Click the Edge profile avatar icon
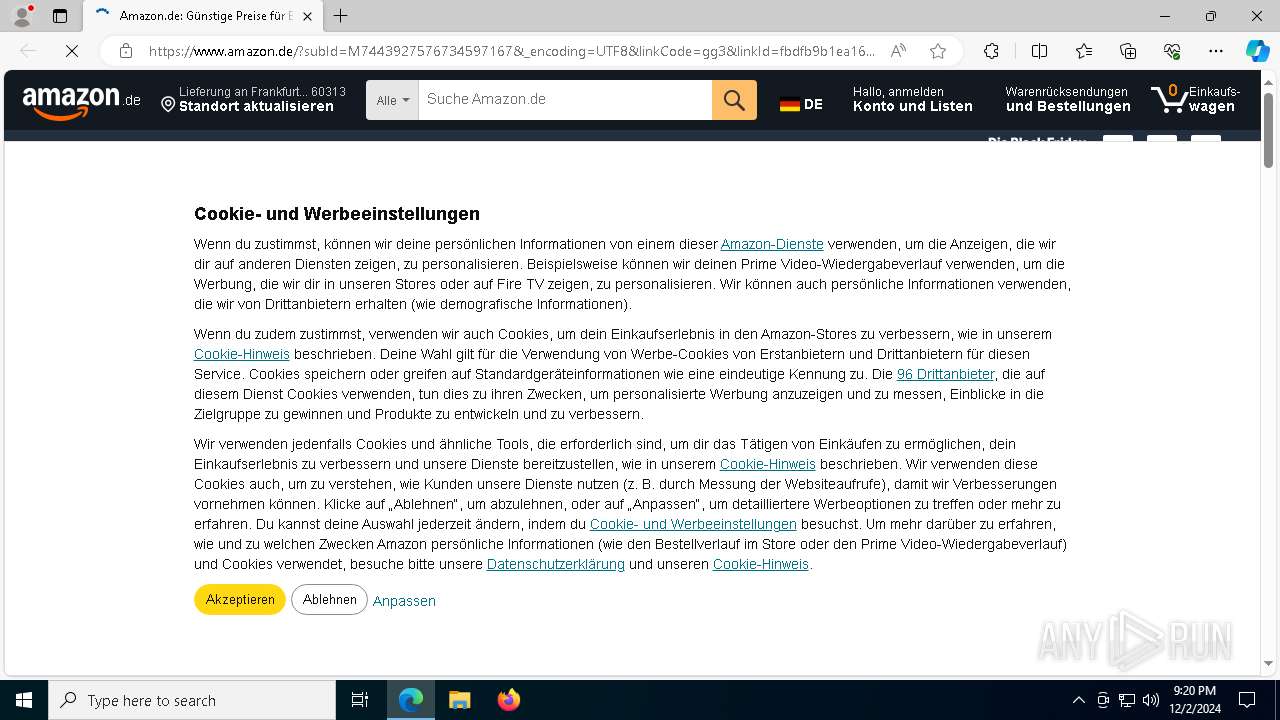 click(x=21, y=16)
